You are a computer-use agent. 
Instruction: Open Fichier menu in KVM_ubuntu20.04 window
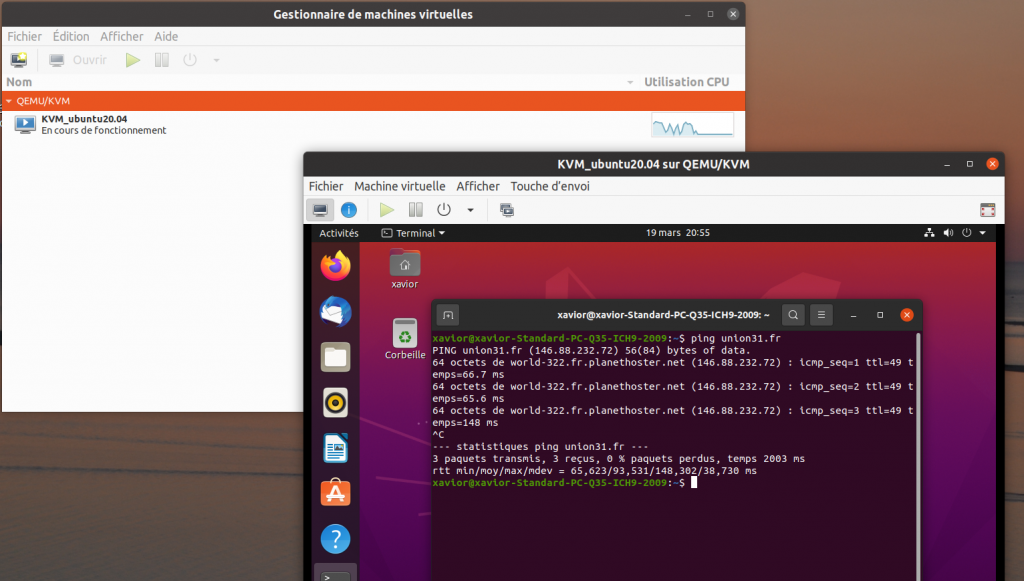pos(325,186)
